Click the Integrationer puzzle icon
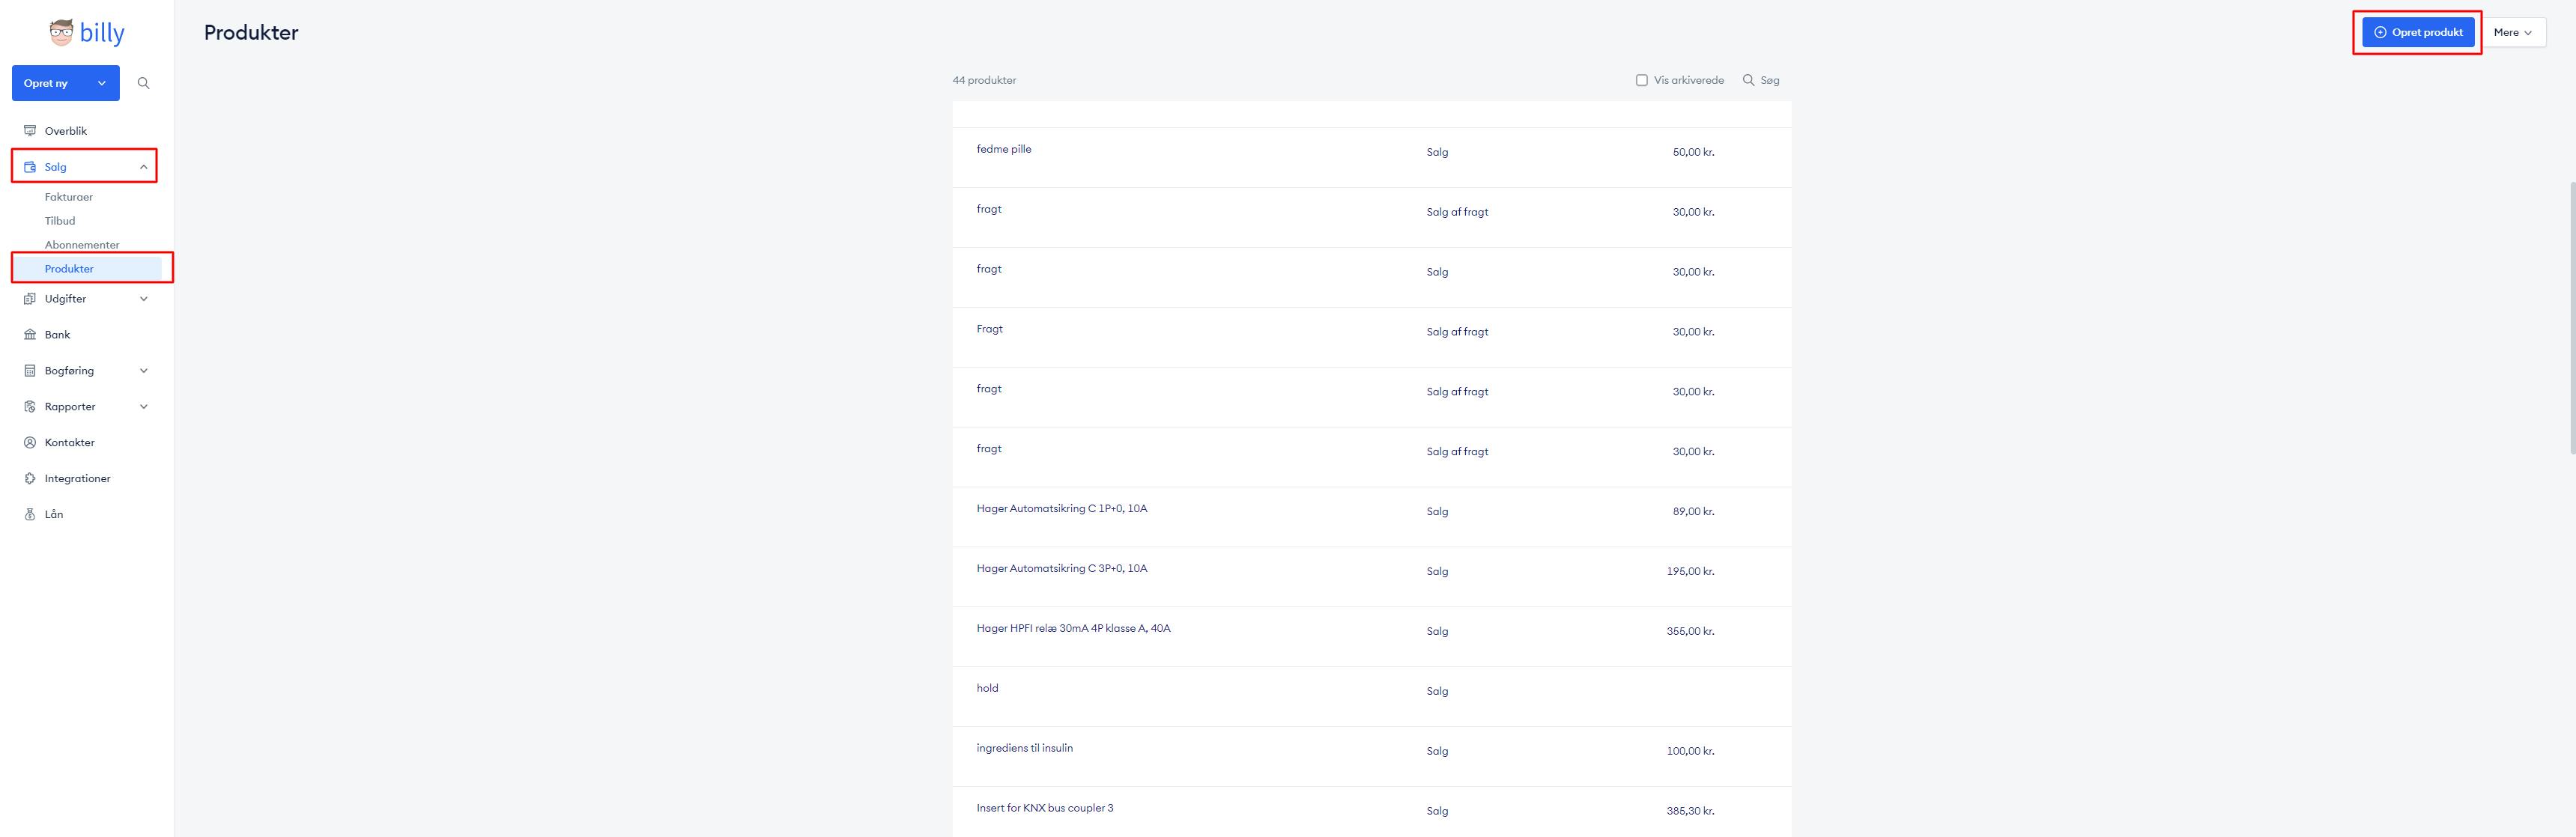Image resolution: width=2576 pixels, height=837 pixels. coord(30,479)
